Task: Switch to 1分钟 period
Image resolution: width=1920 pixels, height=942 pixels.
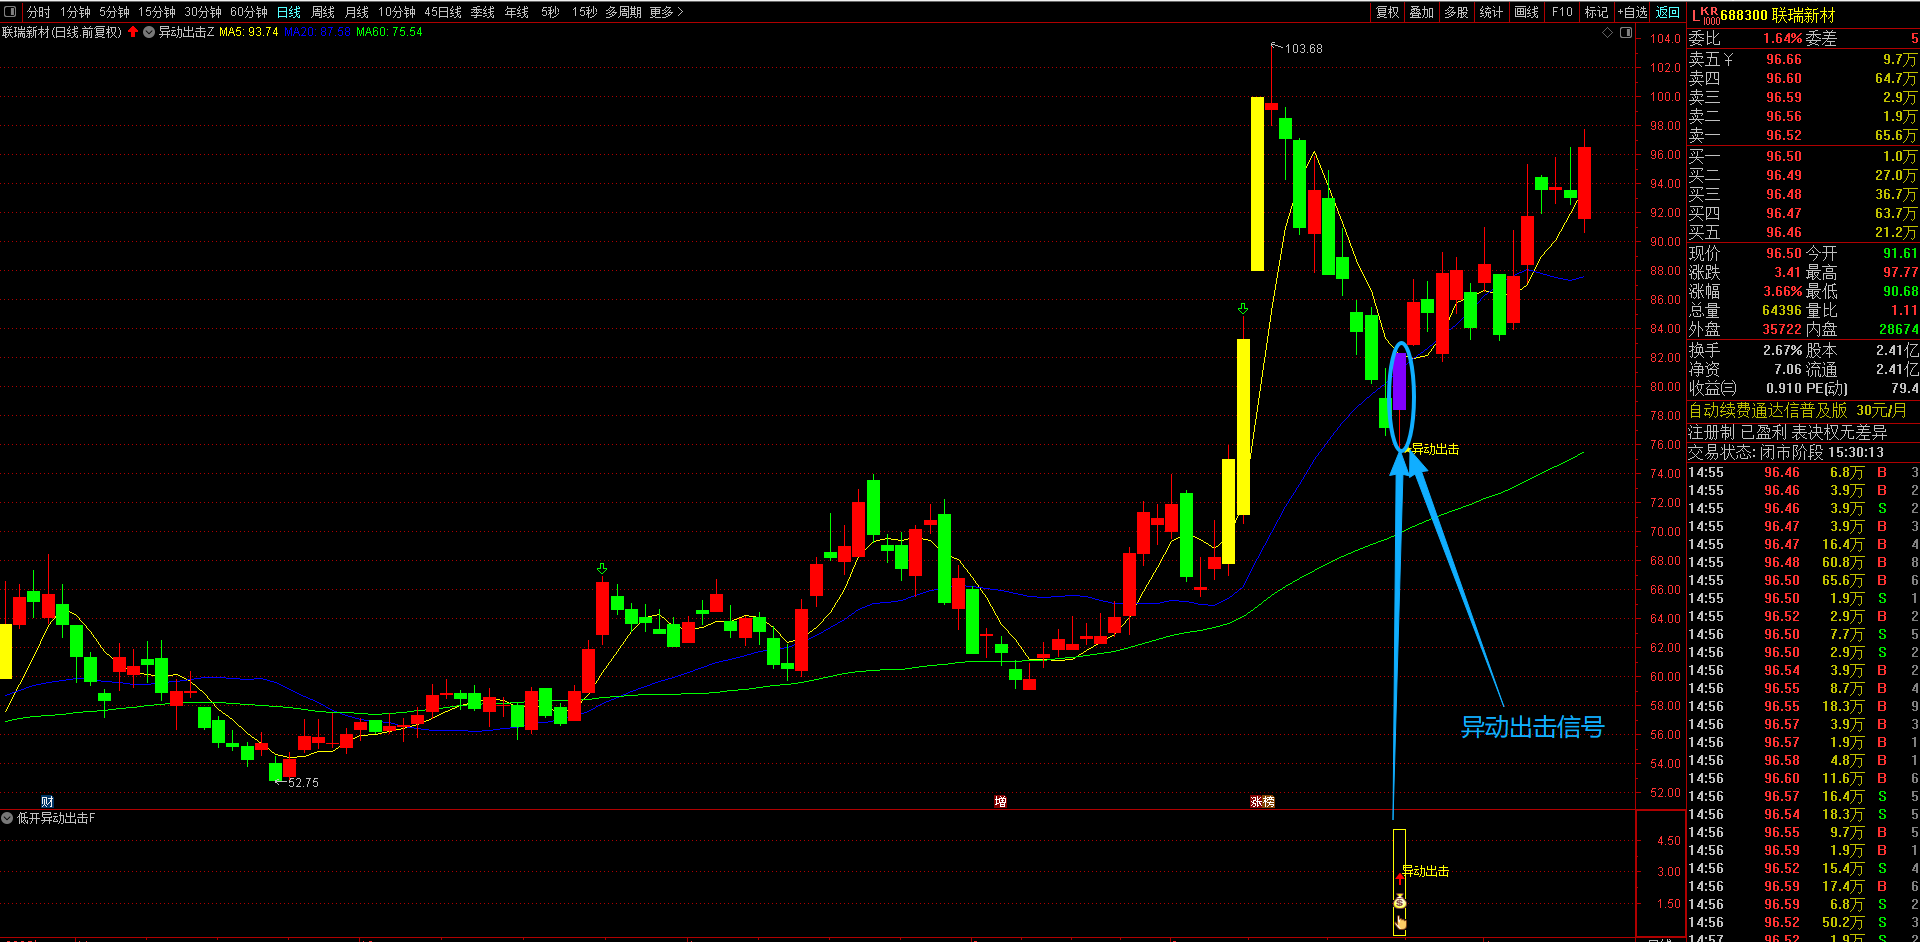Action: pos(75,12)
